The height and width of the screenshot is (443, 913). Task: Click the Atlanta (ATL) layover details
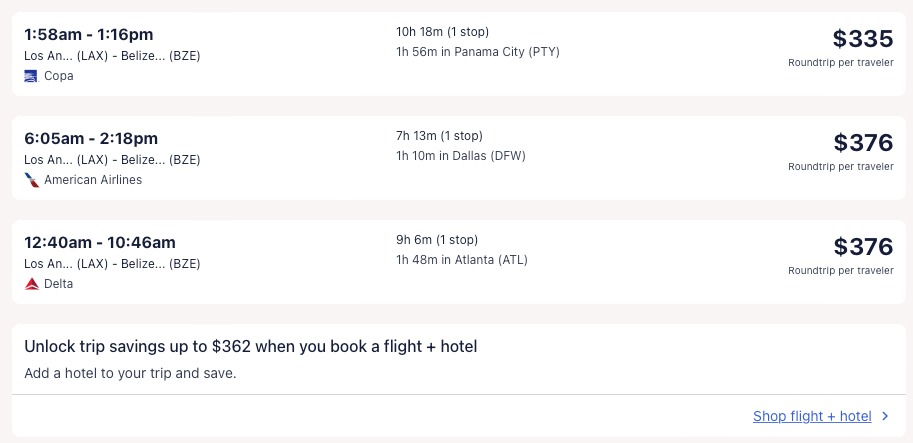[462, 260]
